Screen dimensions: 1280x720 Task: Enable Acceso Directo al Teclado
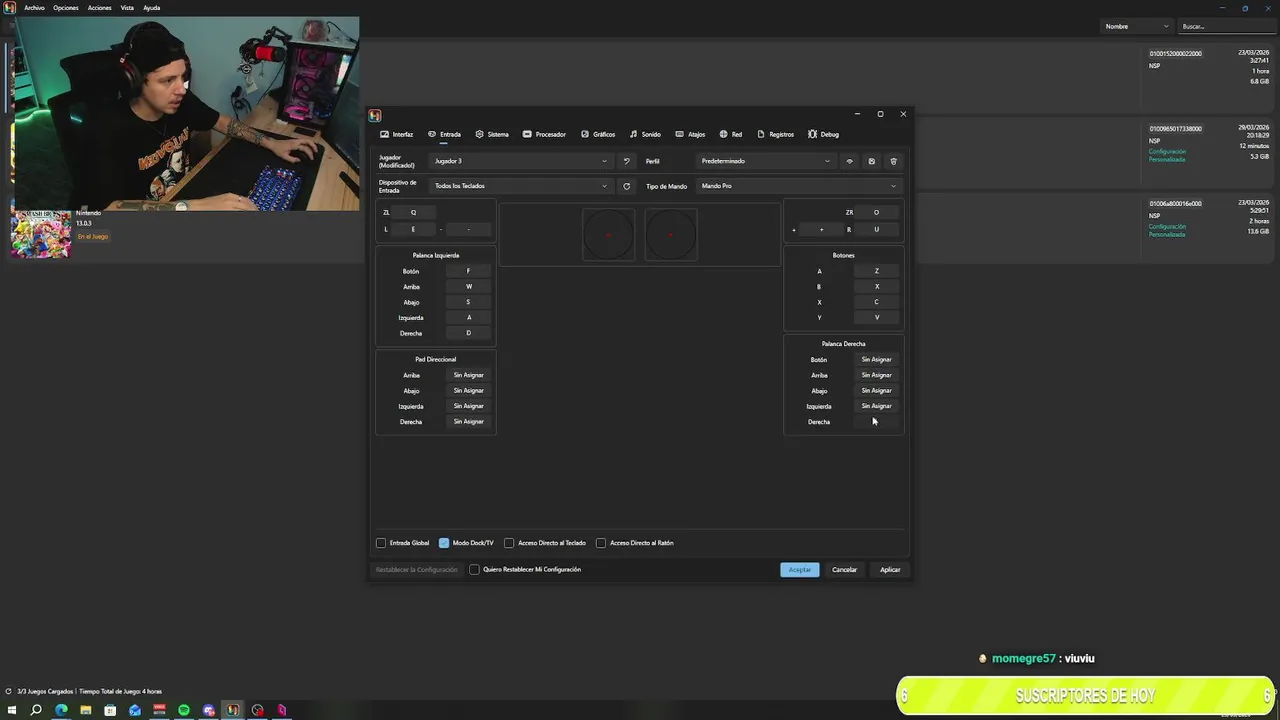[509, 543]
